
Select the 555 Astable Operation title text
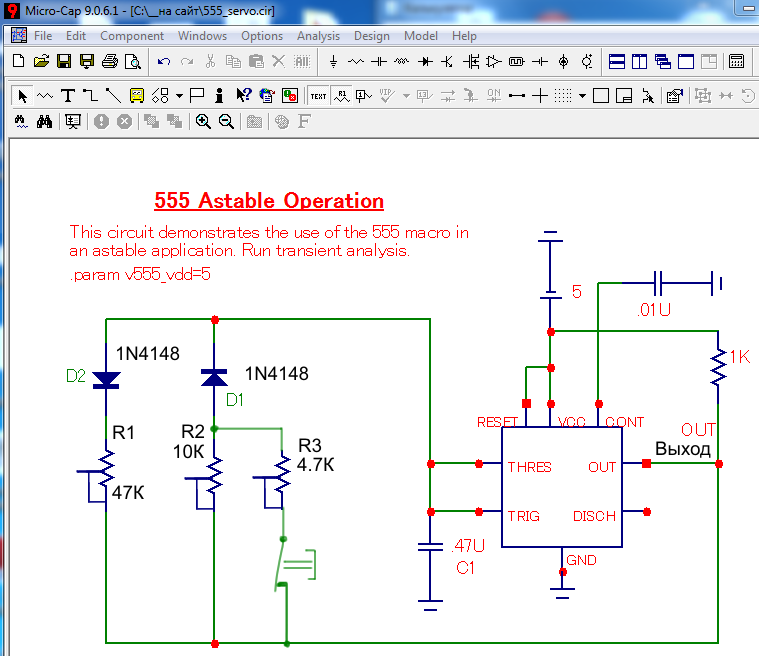[x=269, y=201]
